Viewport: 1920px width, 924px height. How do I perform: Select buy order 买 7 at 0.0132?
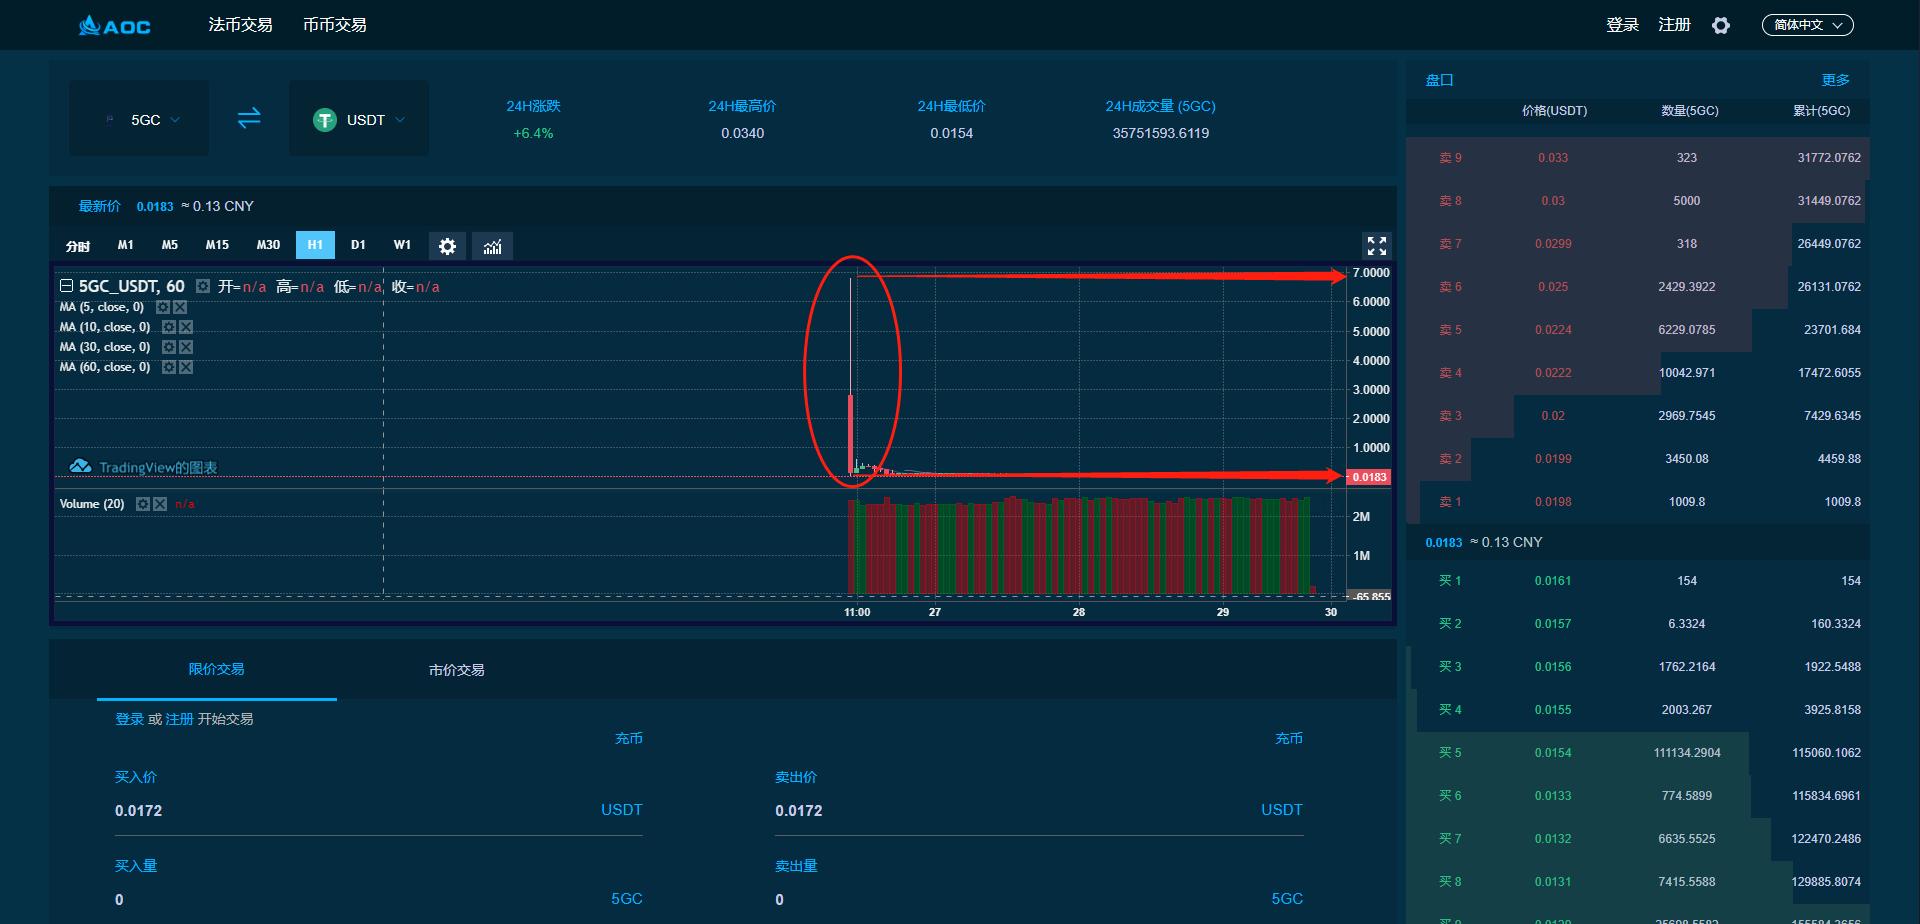(x=1638, y=839)
